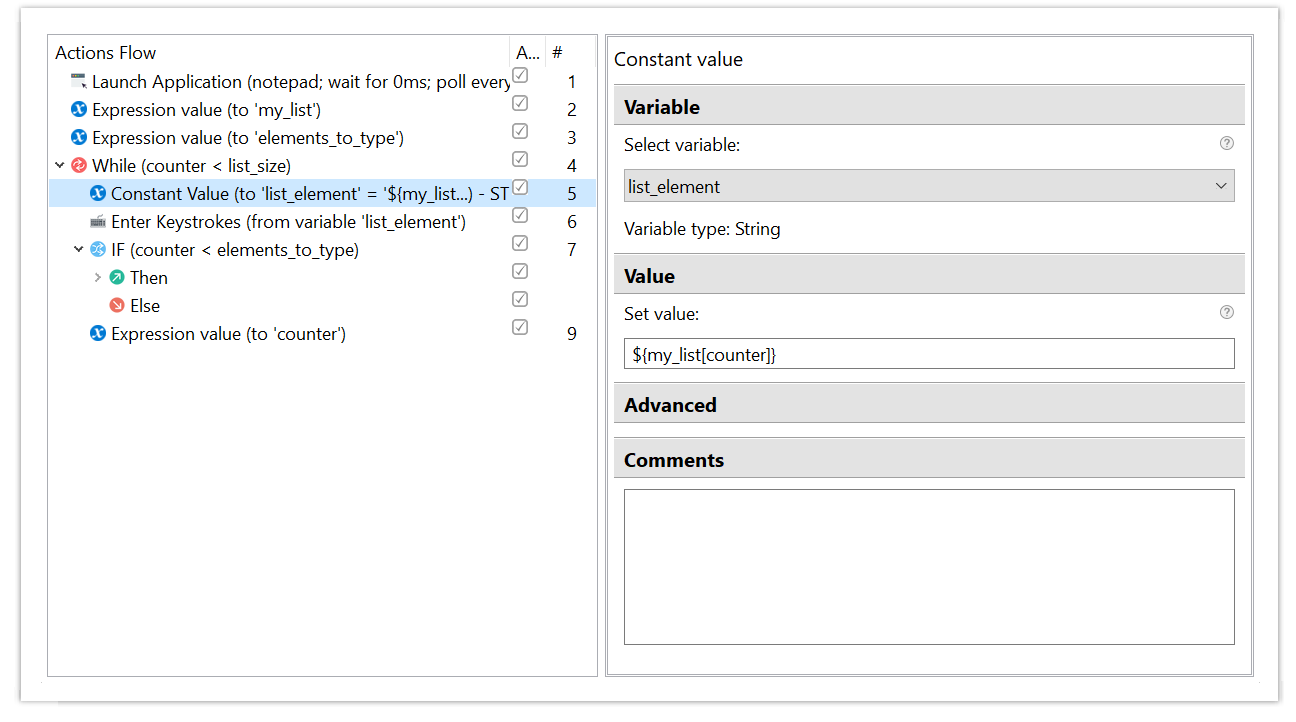Collapse the Value section header
Viewport: 1296px width, 722px height.
(929, 275)
